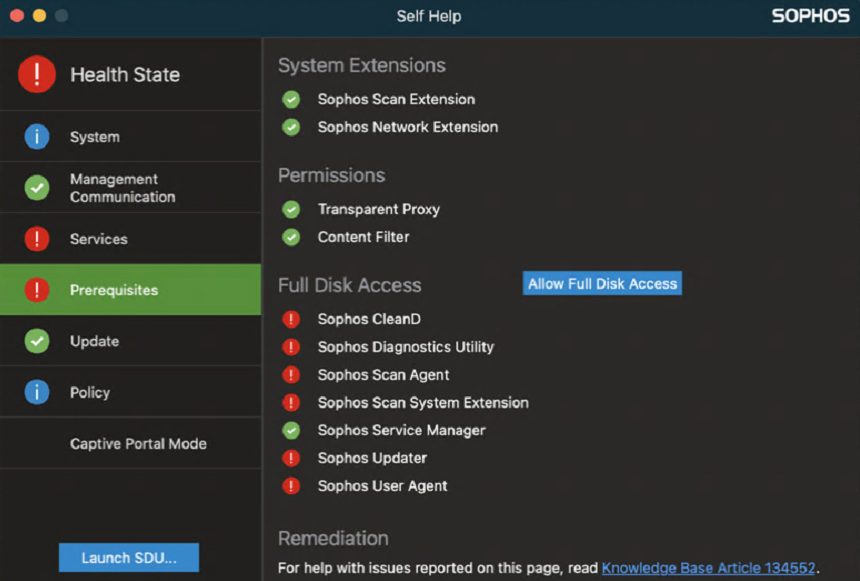Click red alert icon for Sophos CleanD
The width and height of the screenshot is (860, 581).
291,319
